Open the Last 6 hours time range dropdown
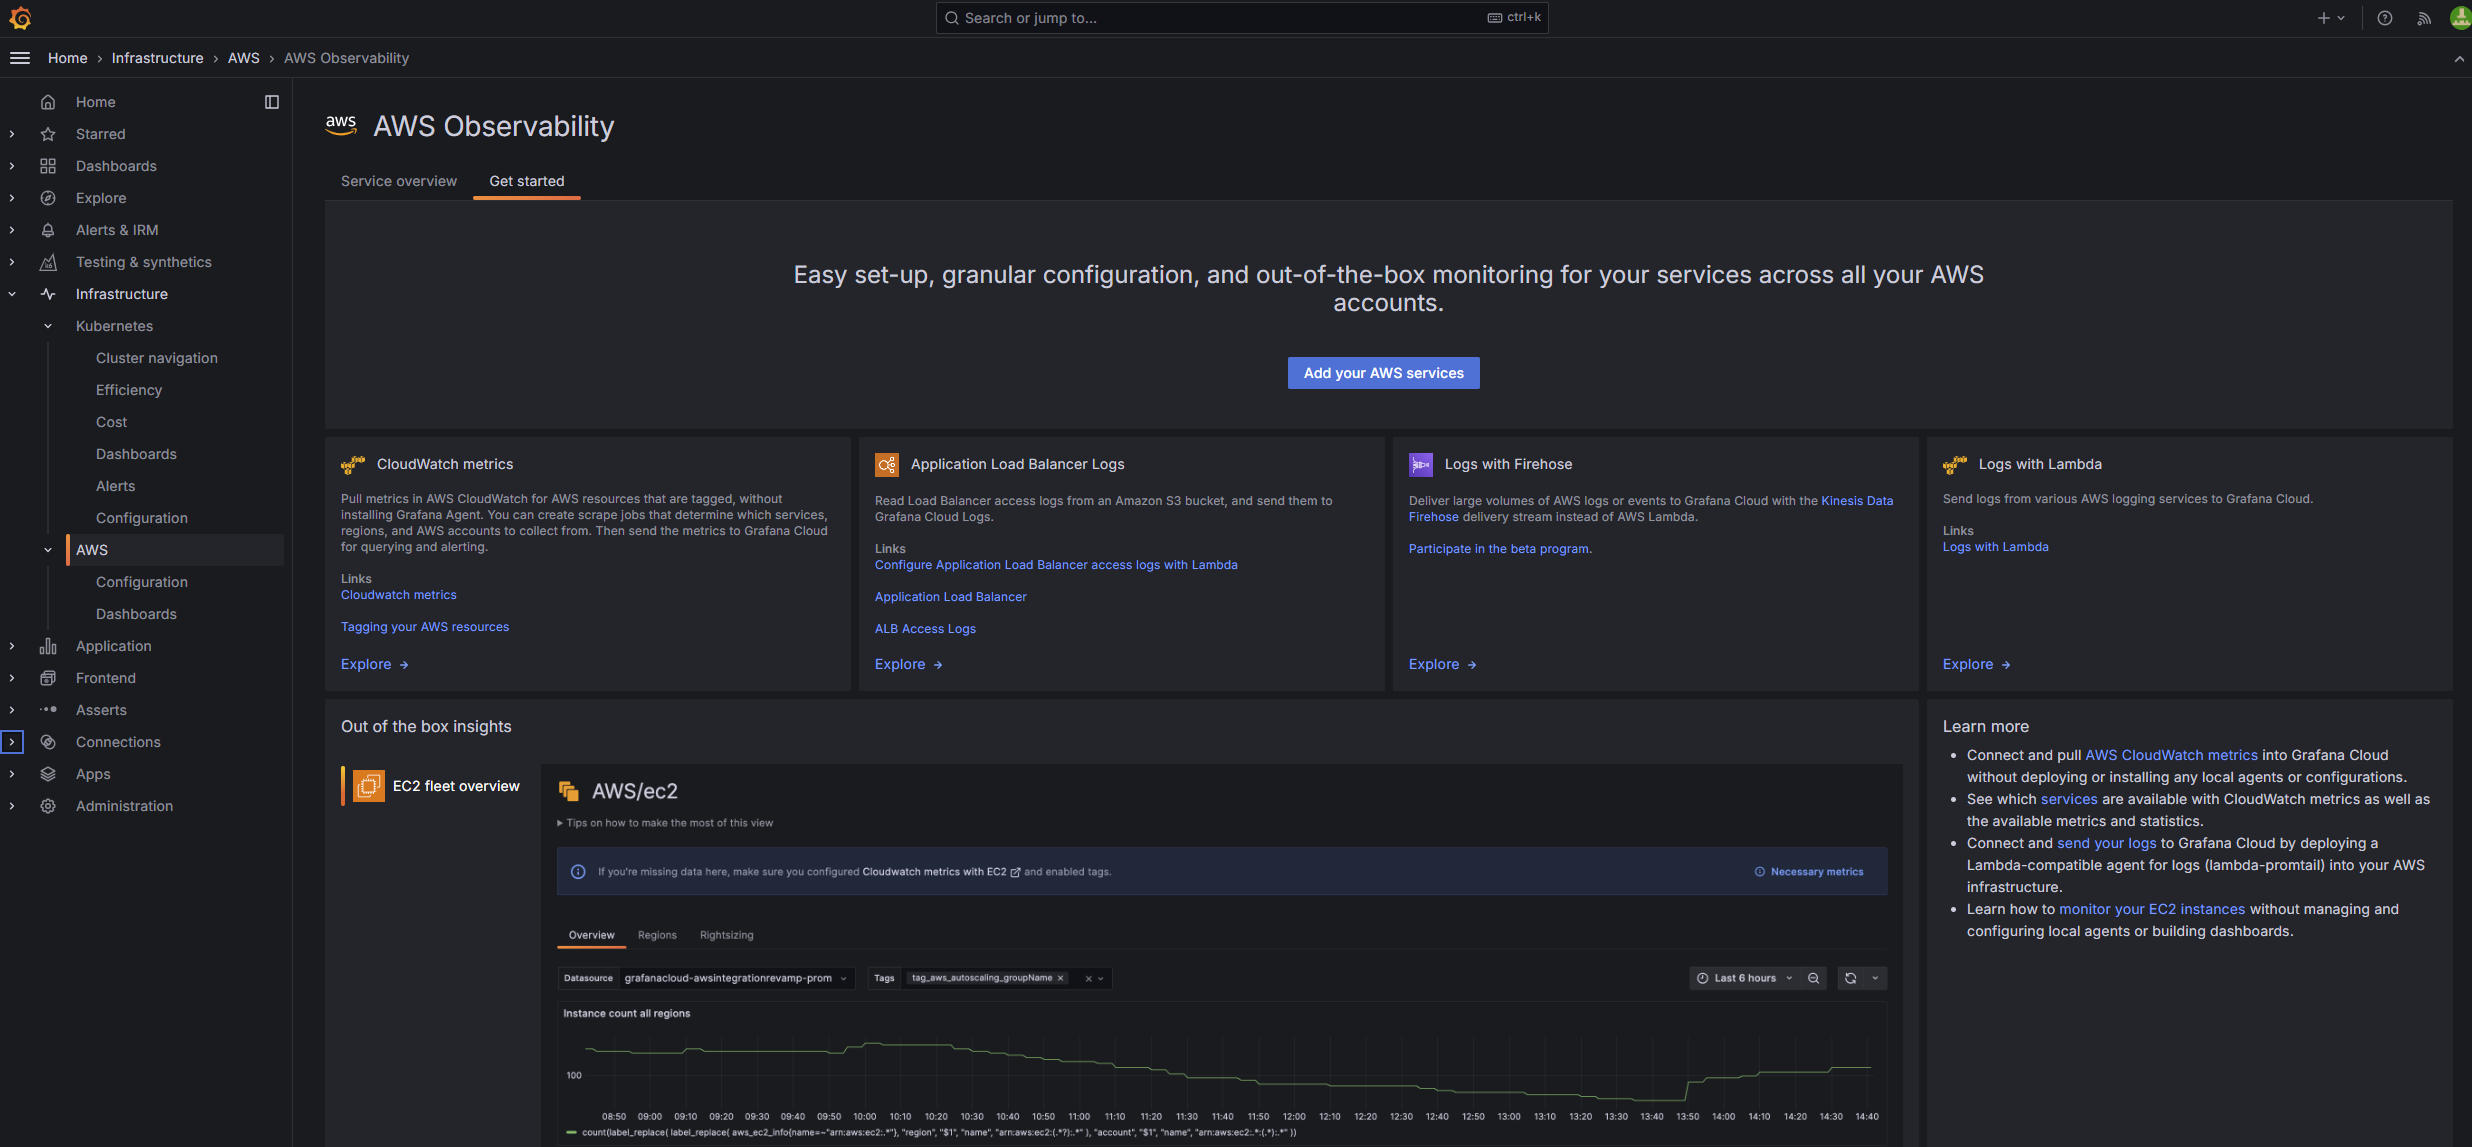The width and height of the screenshot is (2472, 1147). (x=1742, y=978)
